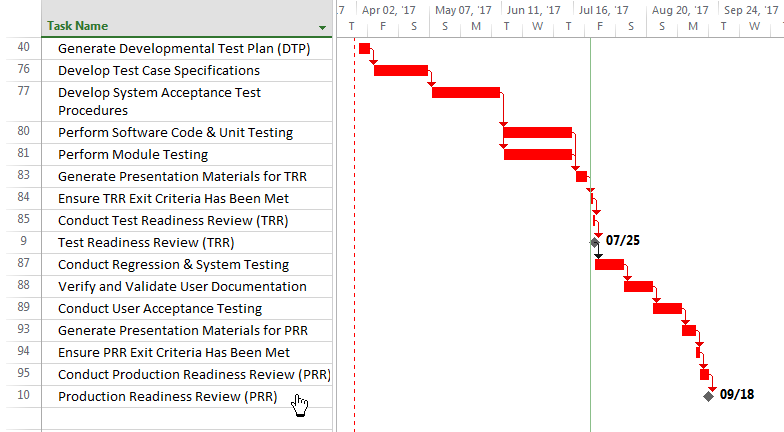Open the Task Name column filter dropdown
Viewport: 784px width, 432px height.
(x=322, y=28)
